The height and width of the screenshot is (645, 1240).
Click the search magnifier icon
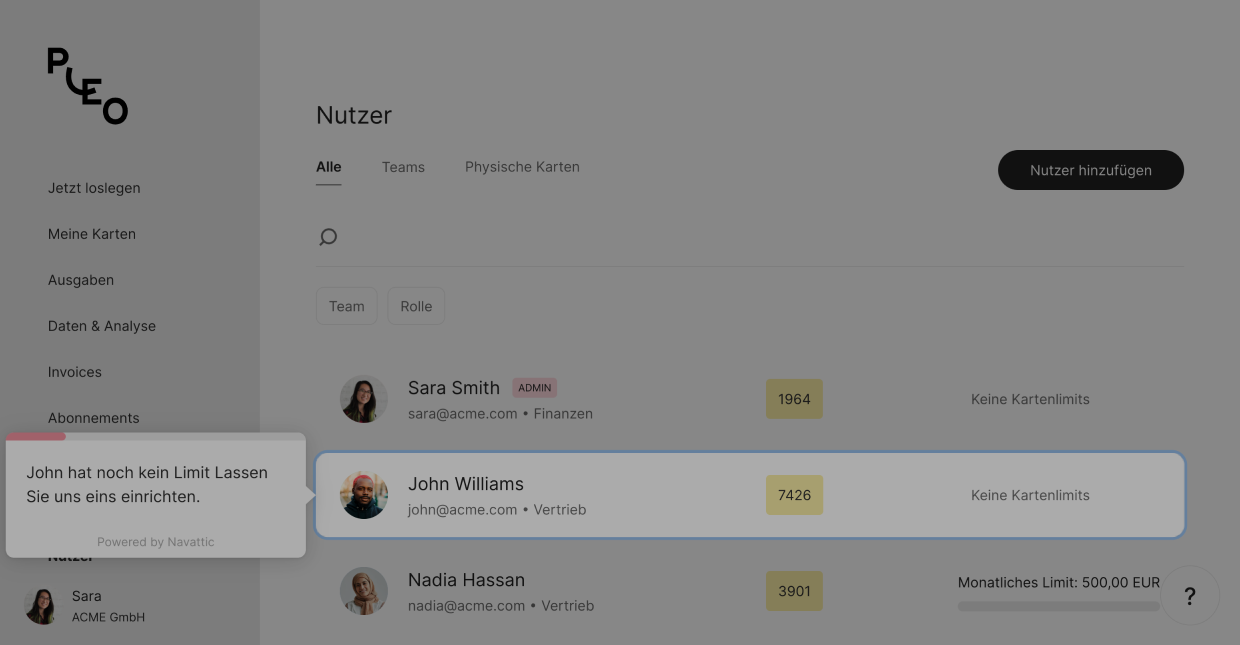(328, 237)
